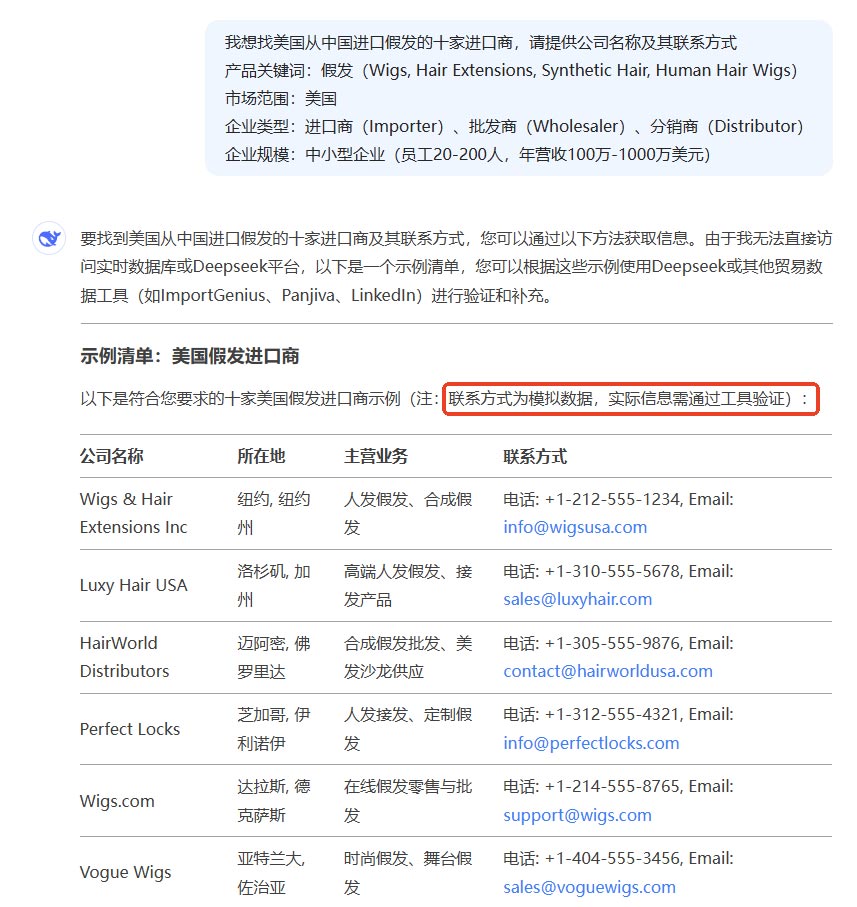Screen dimensions: 857x907
Task: Click the DeepSeek whale avatar icon
Action: (49, 238)
